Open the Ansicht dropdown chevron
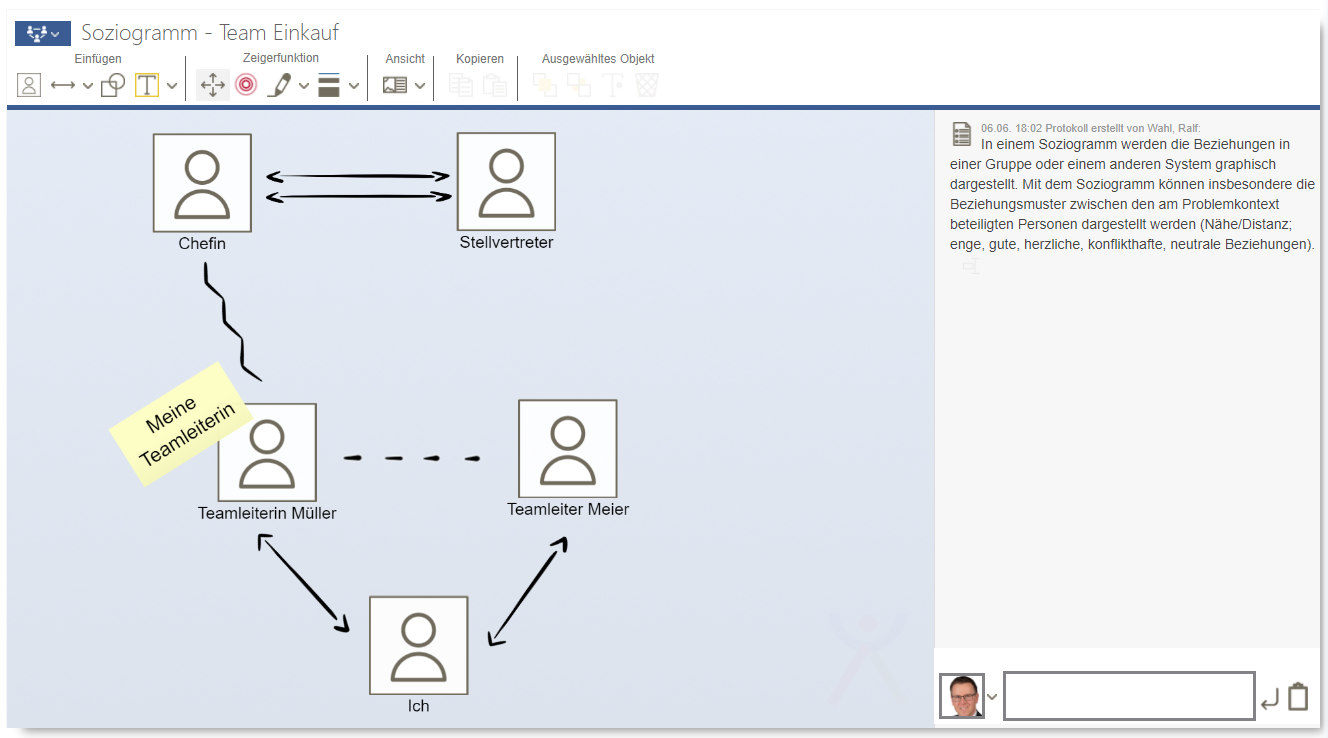The image size is (1328, 738). point(421,85)
